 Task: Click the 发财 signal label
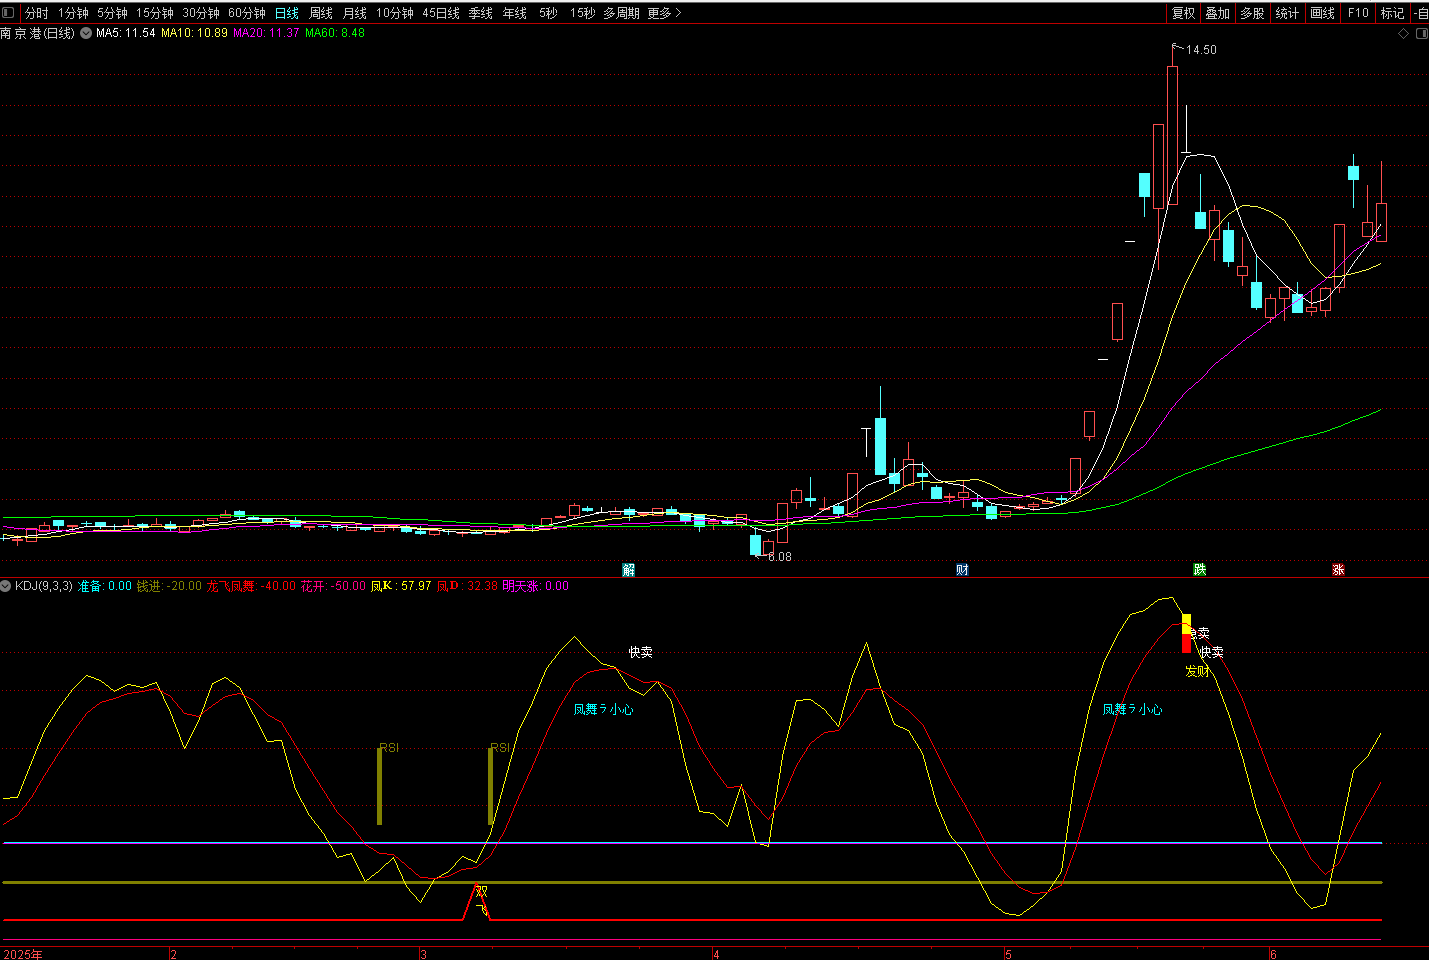pyautogui.click(x=1197, y=671)
